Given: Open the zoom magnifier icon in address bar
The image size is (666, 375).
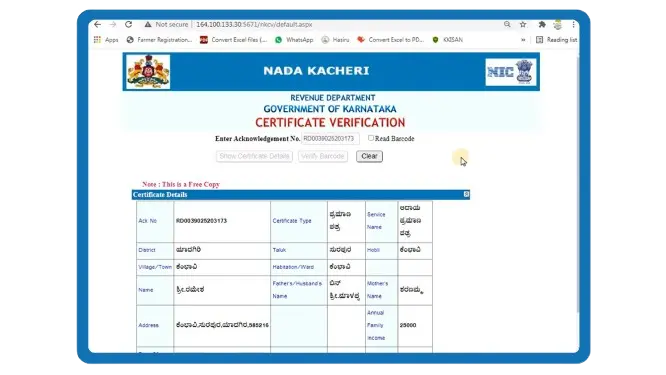Looking at the screenshot, I should [x=507, y=25].
